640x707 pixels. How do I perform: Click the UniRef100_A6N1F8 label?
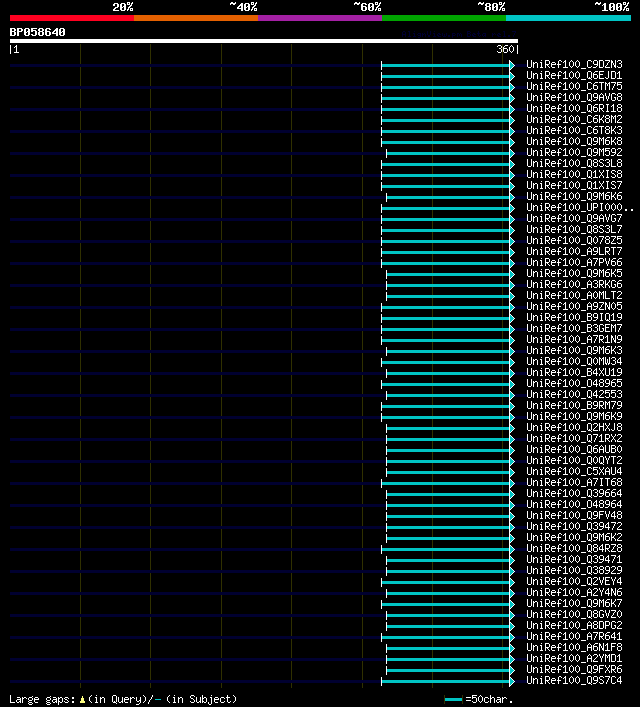(x=574, y=647)
